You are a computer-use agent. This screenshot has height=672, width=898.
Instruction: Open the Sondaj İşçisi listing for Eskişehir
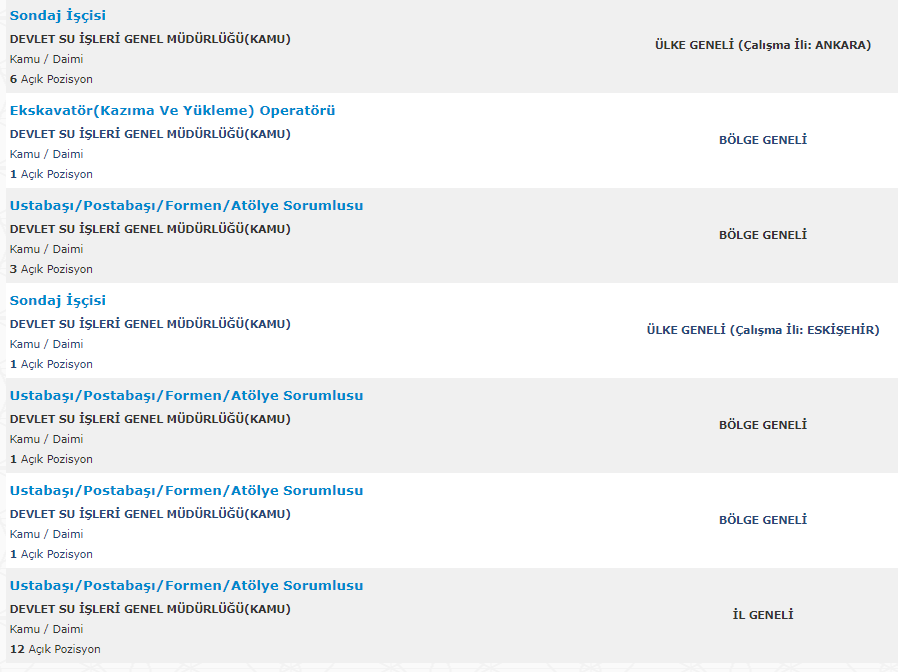point(58,301)
